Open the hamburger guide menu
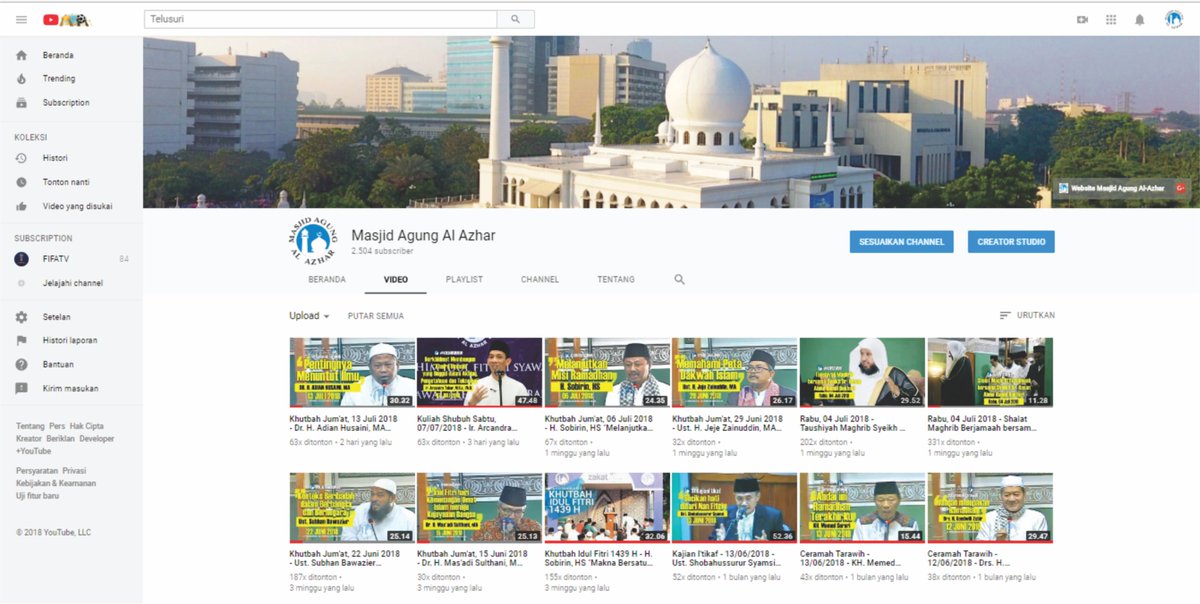 tap(22, 19)
